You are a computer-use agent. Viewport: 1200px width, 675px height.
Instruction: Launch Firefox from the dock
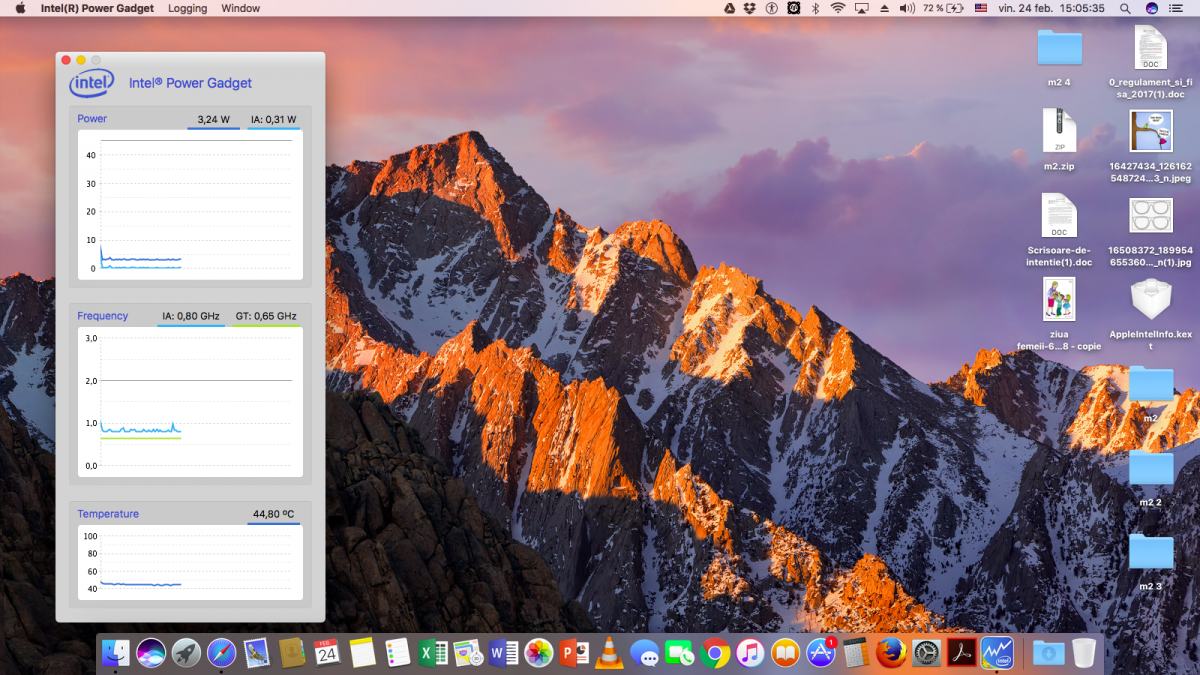pos(890,653)
